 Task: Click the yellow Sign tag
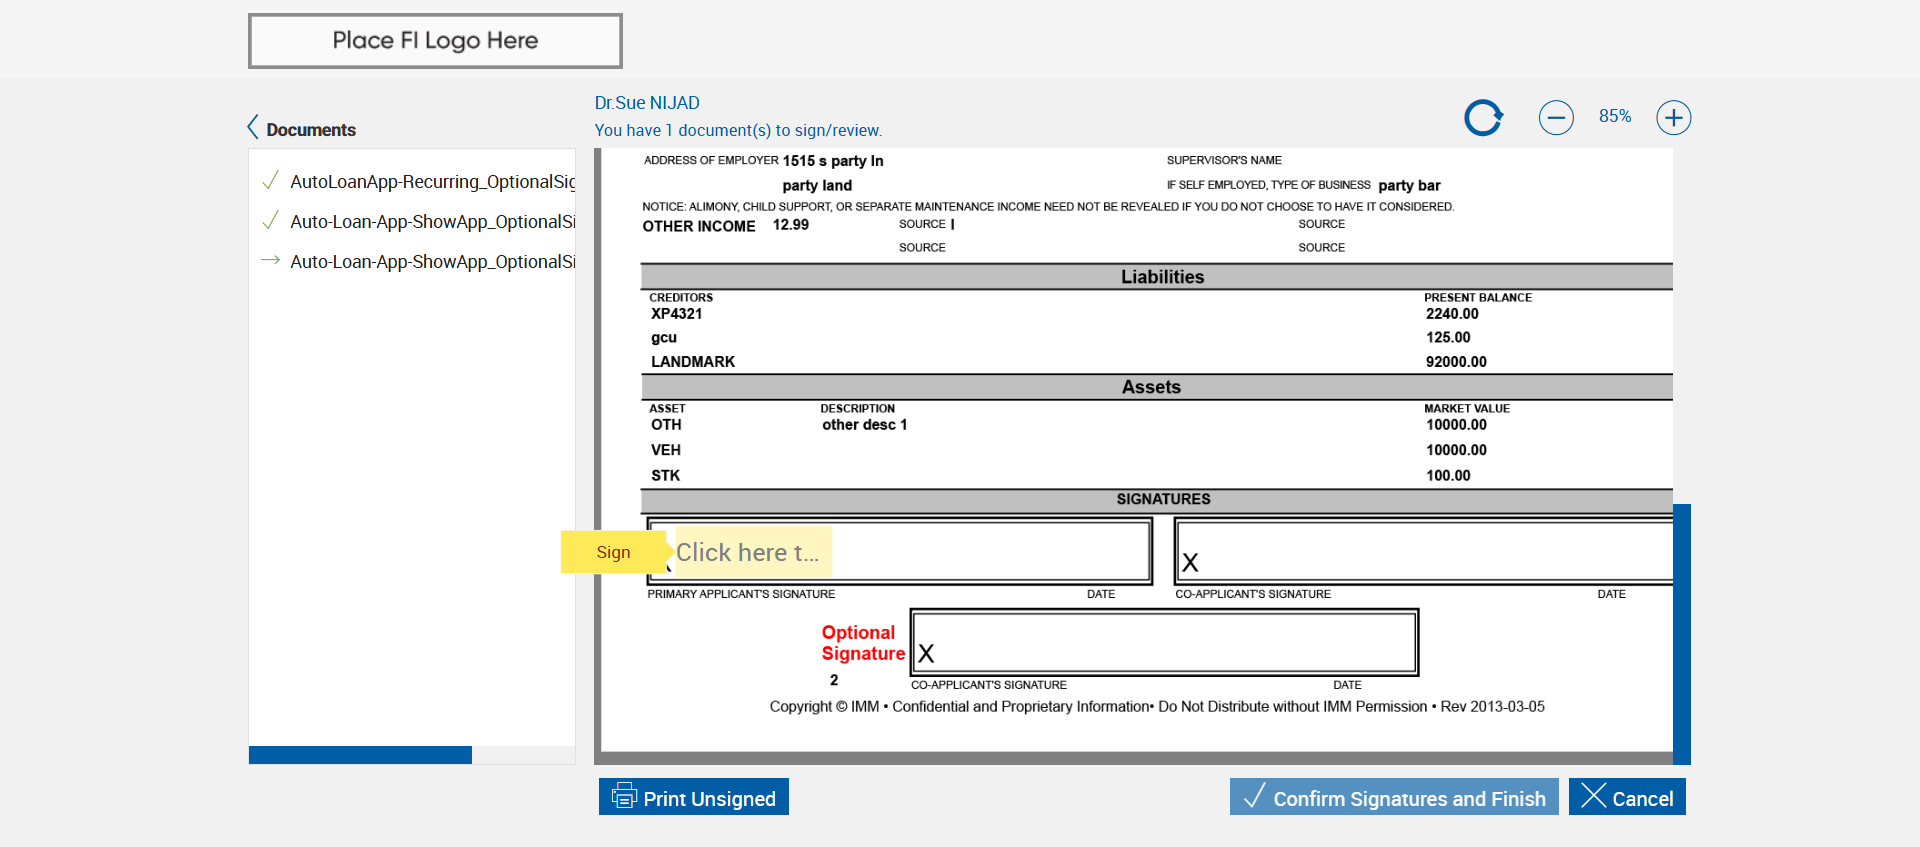[613, 552]
